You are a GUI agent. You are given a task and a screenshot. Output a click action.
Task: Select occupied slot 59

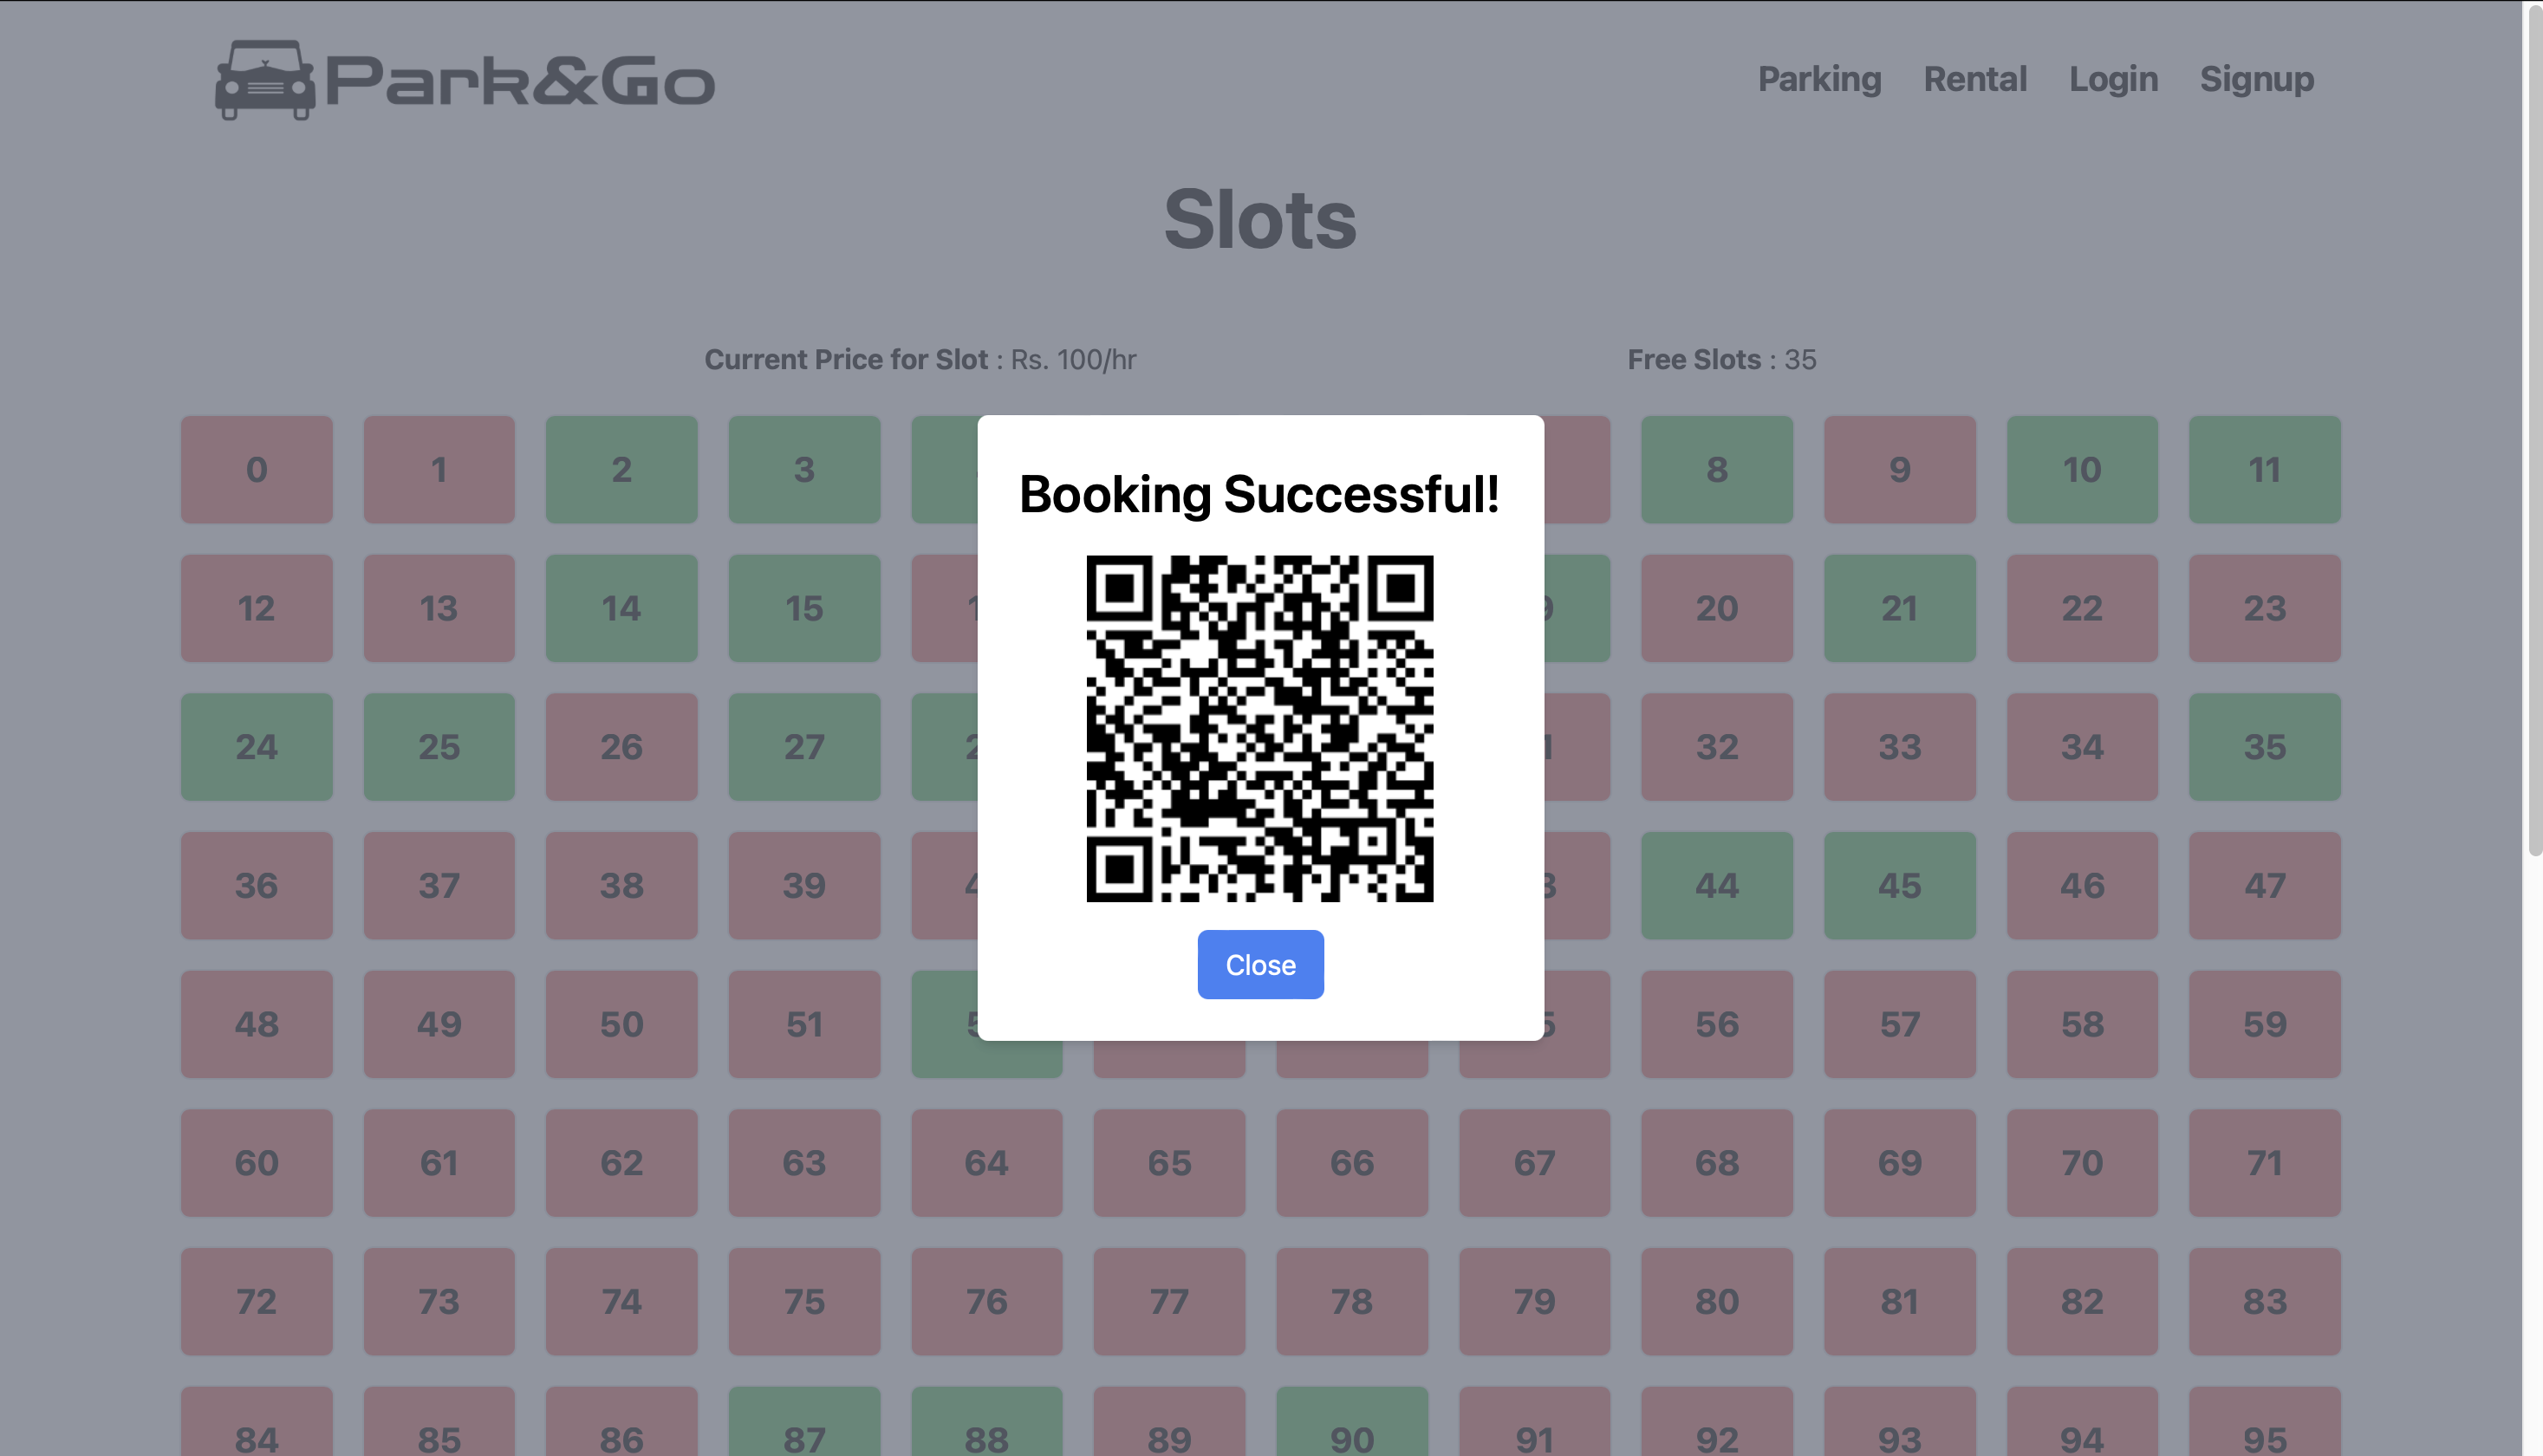2264,1024
